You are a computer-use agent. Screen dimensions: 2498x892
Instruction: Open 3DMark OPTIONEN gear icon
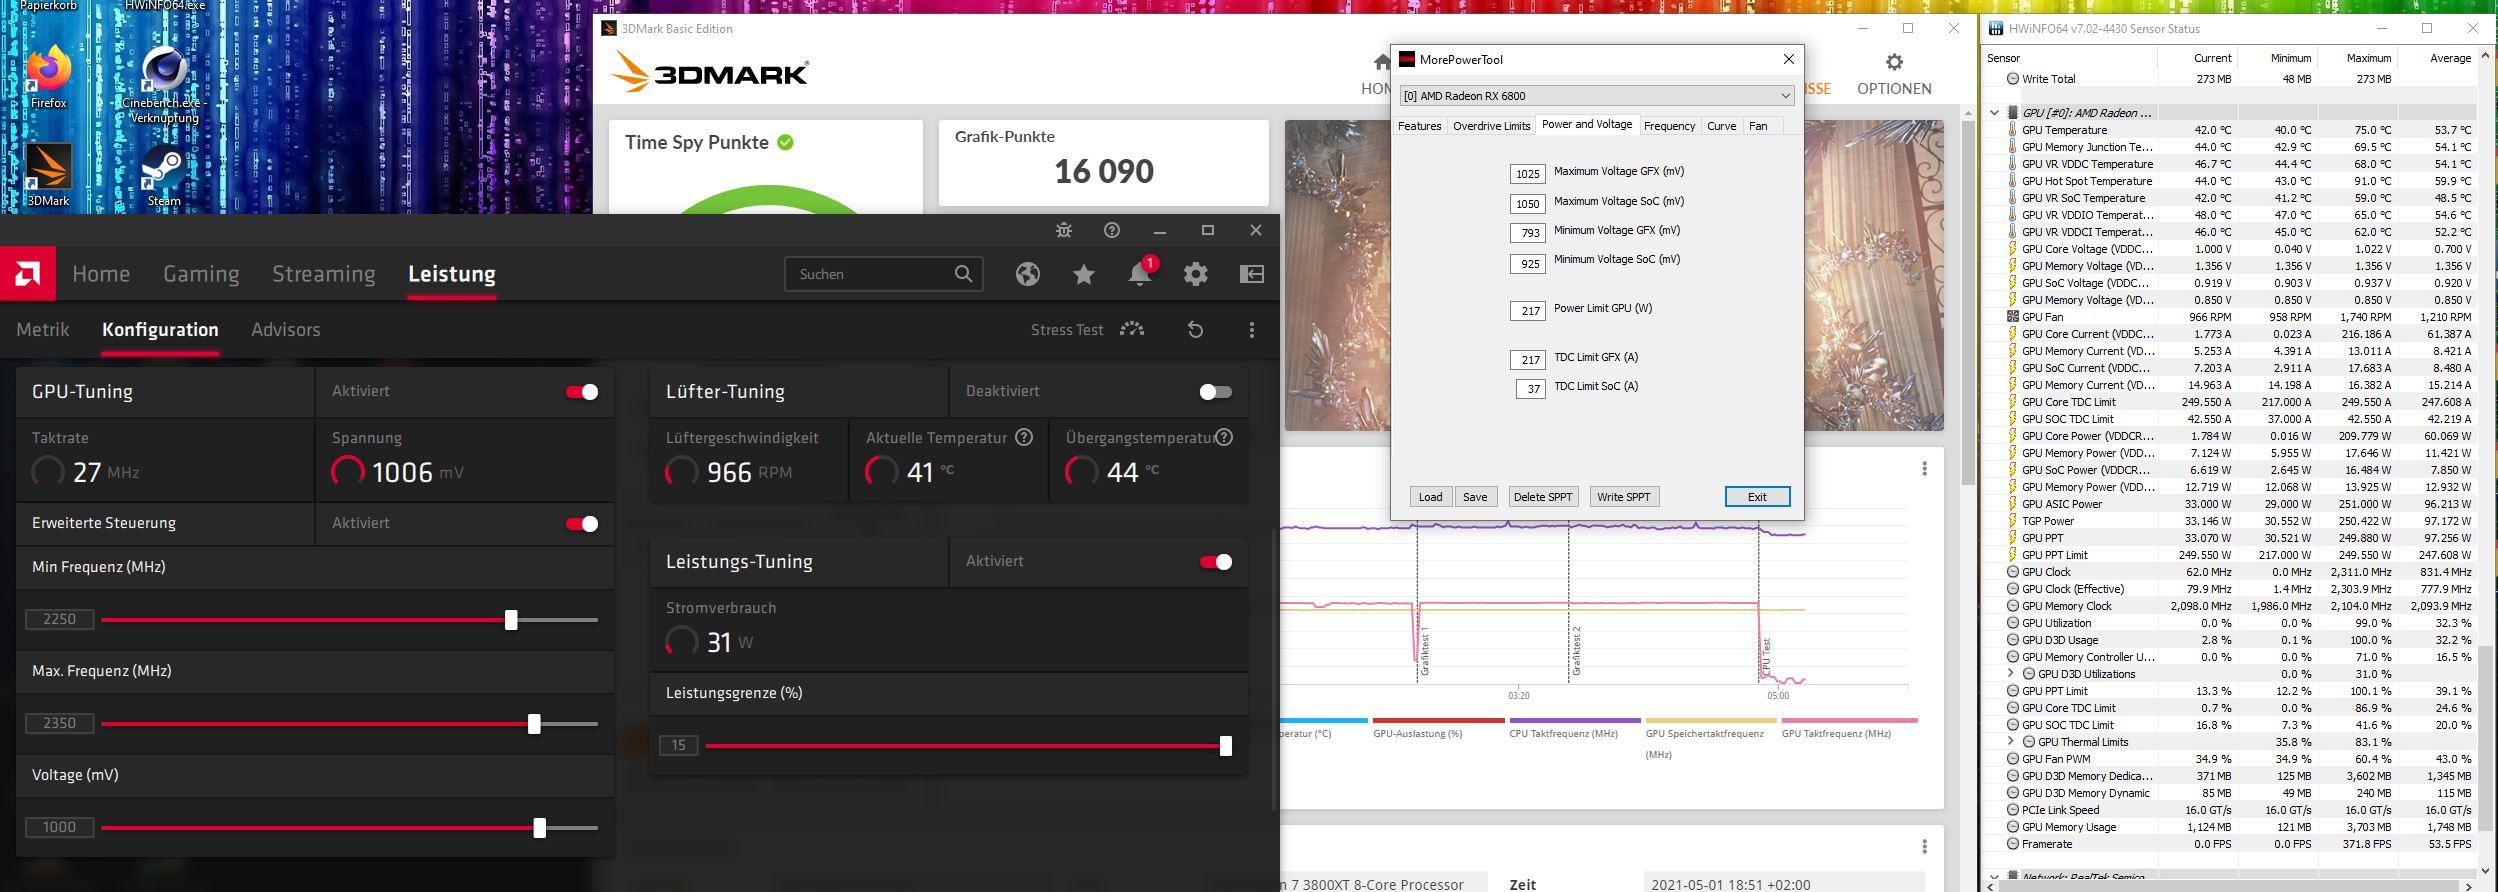pos(1894,62)
